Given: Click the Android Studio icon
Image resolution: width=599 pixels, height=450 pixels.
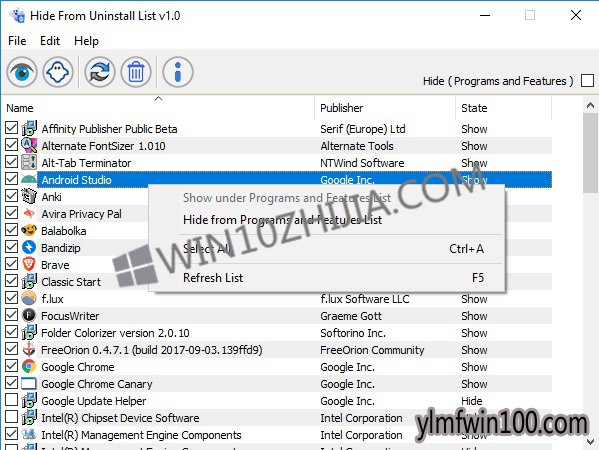Looking at the screenshot, I should point(29,180).
